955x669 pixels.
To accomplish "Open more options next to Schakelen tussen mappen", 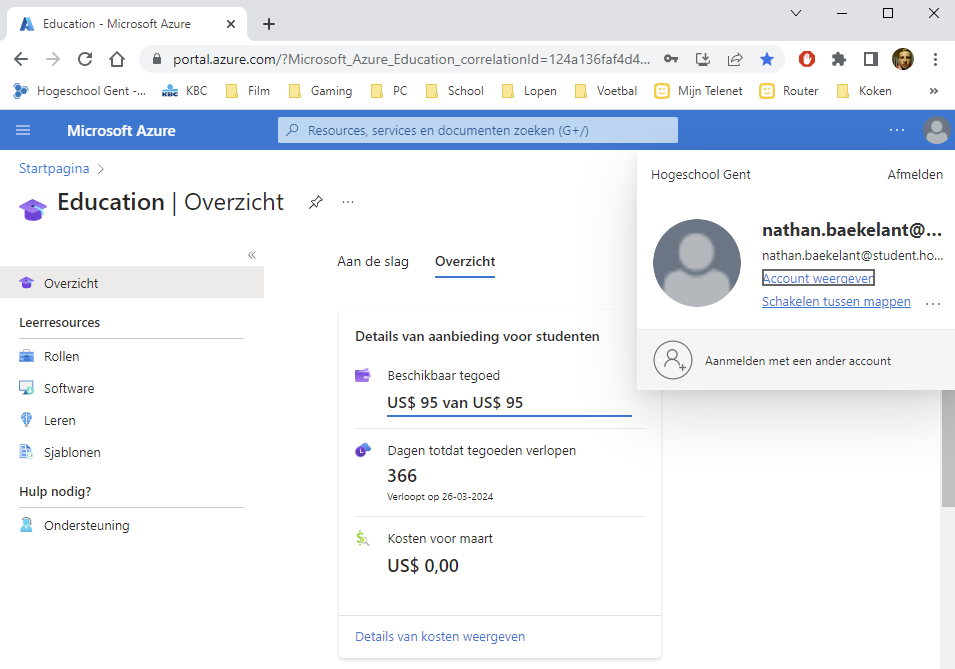I will tap(932, 303).
